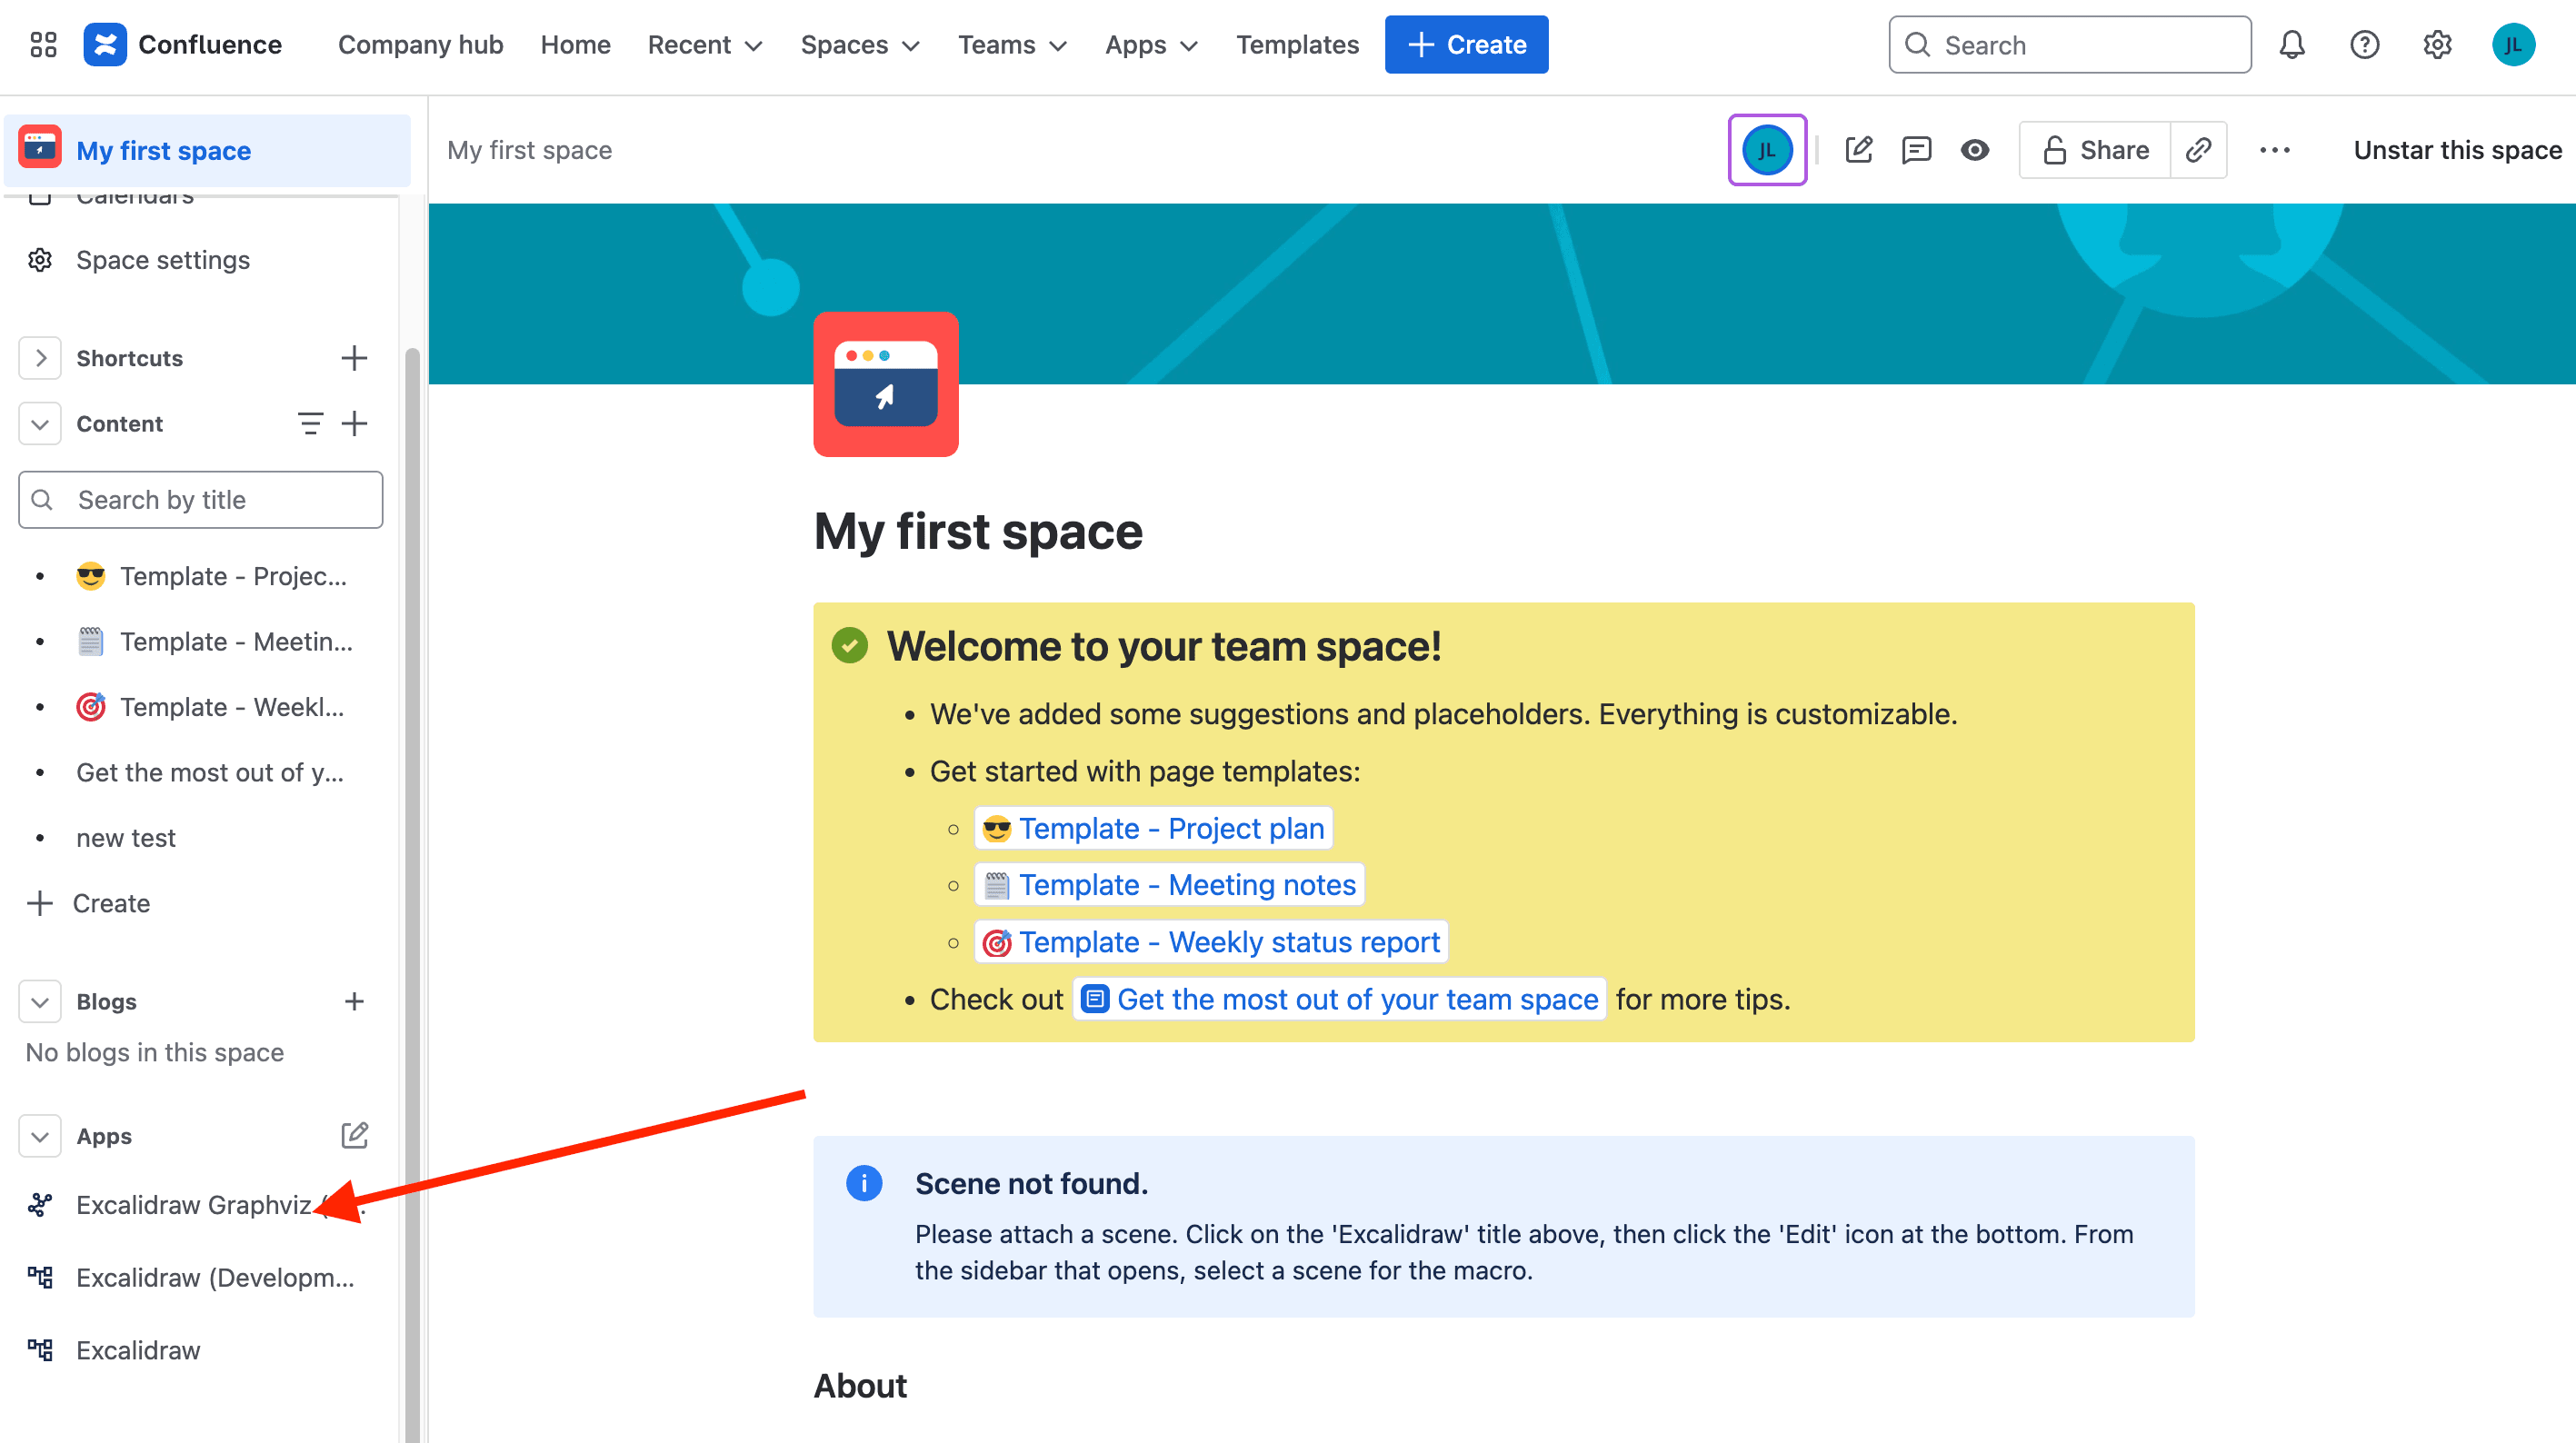Edit this page with the pencil icon
2576x1443 pixels.
pyautogui.click(x=1859, y=150)
